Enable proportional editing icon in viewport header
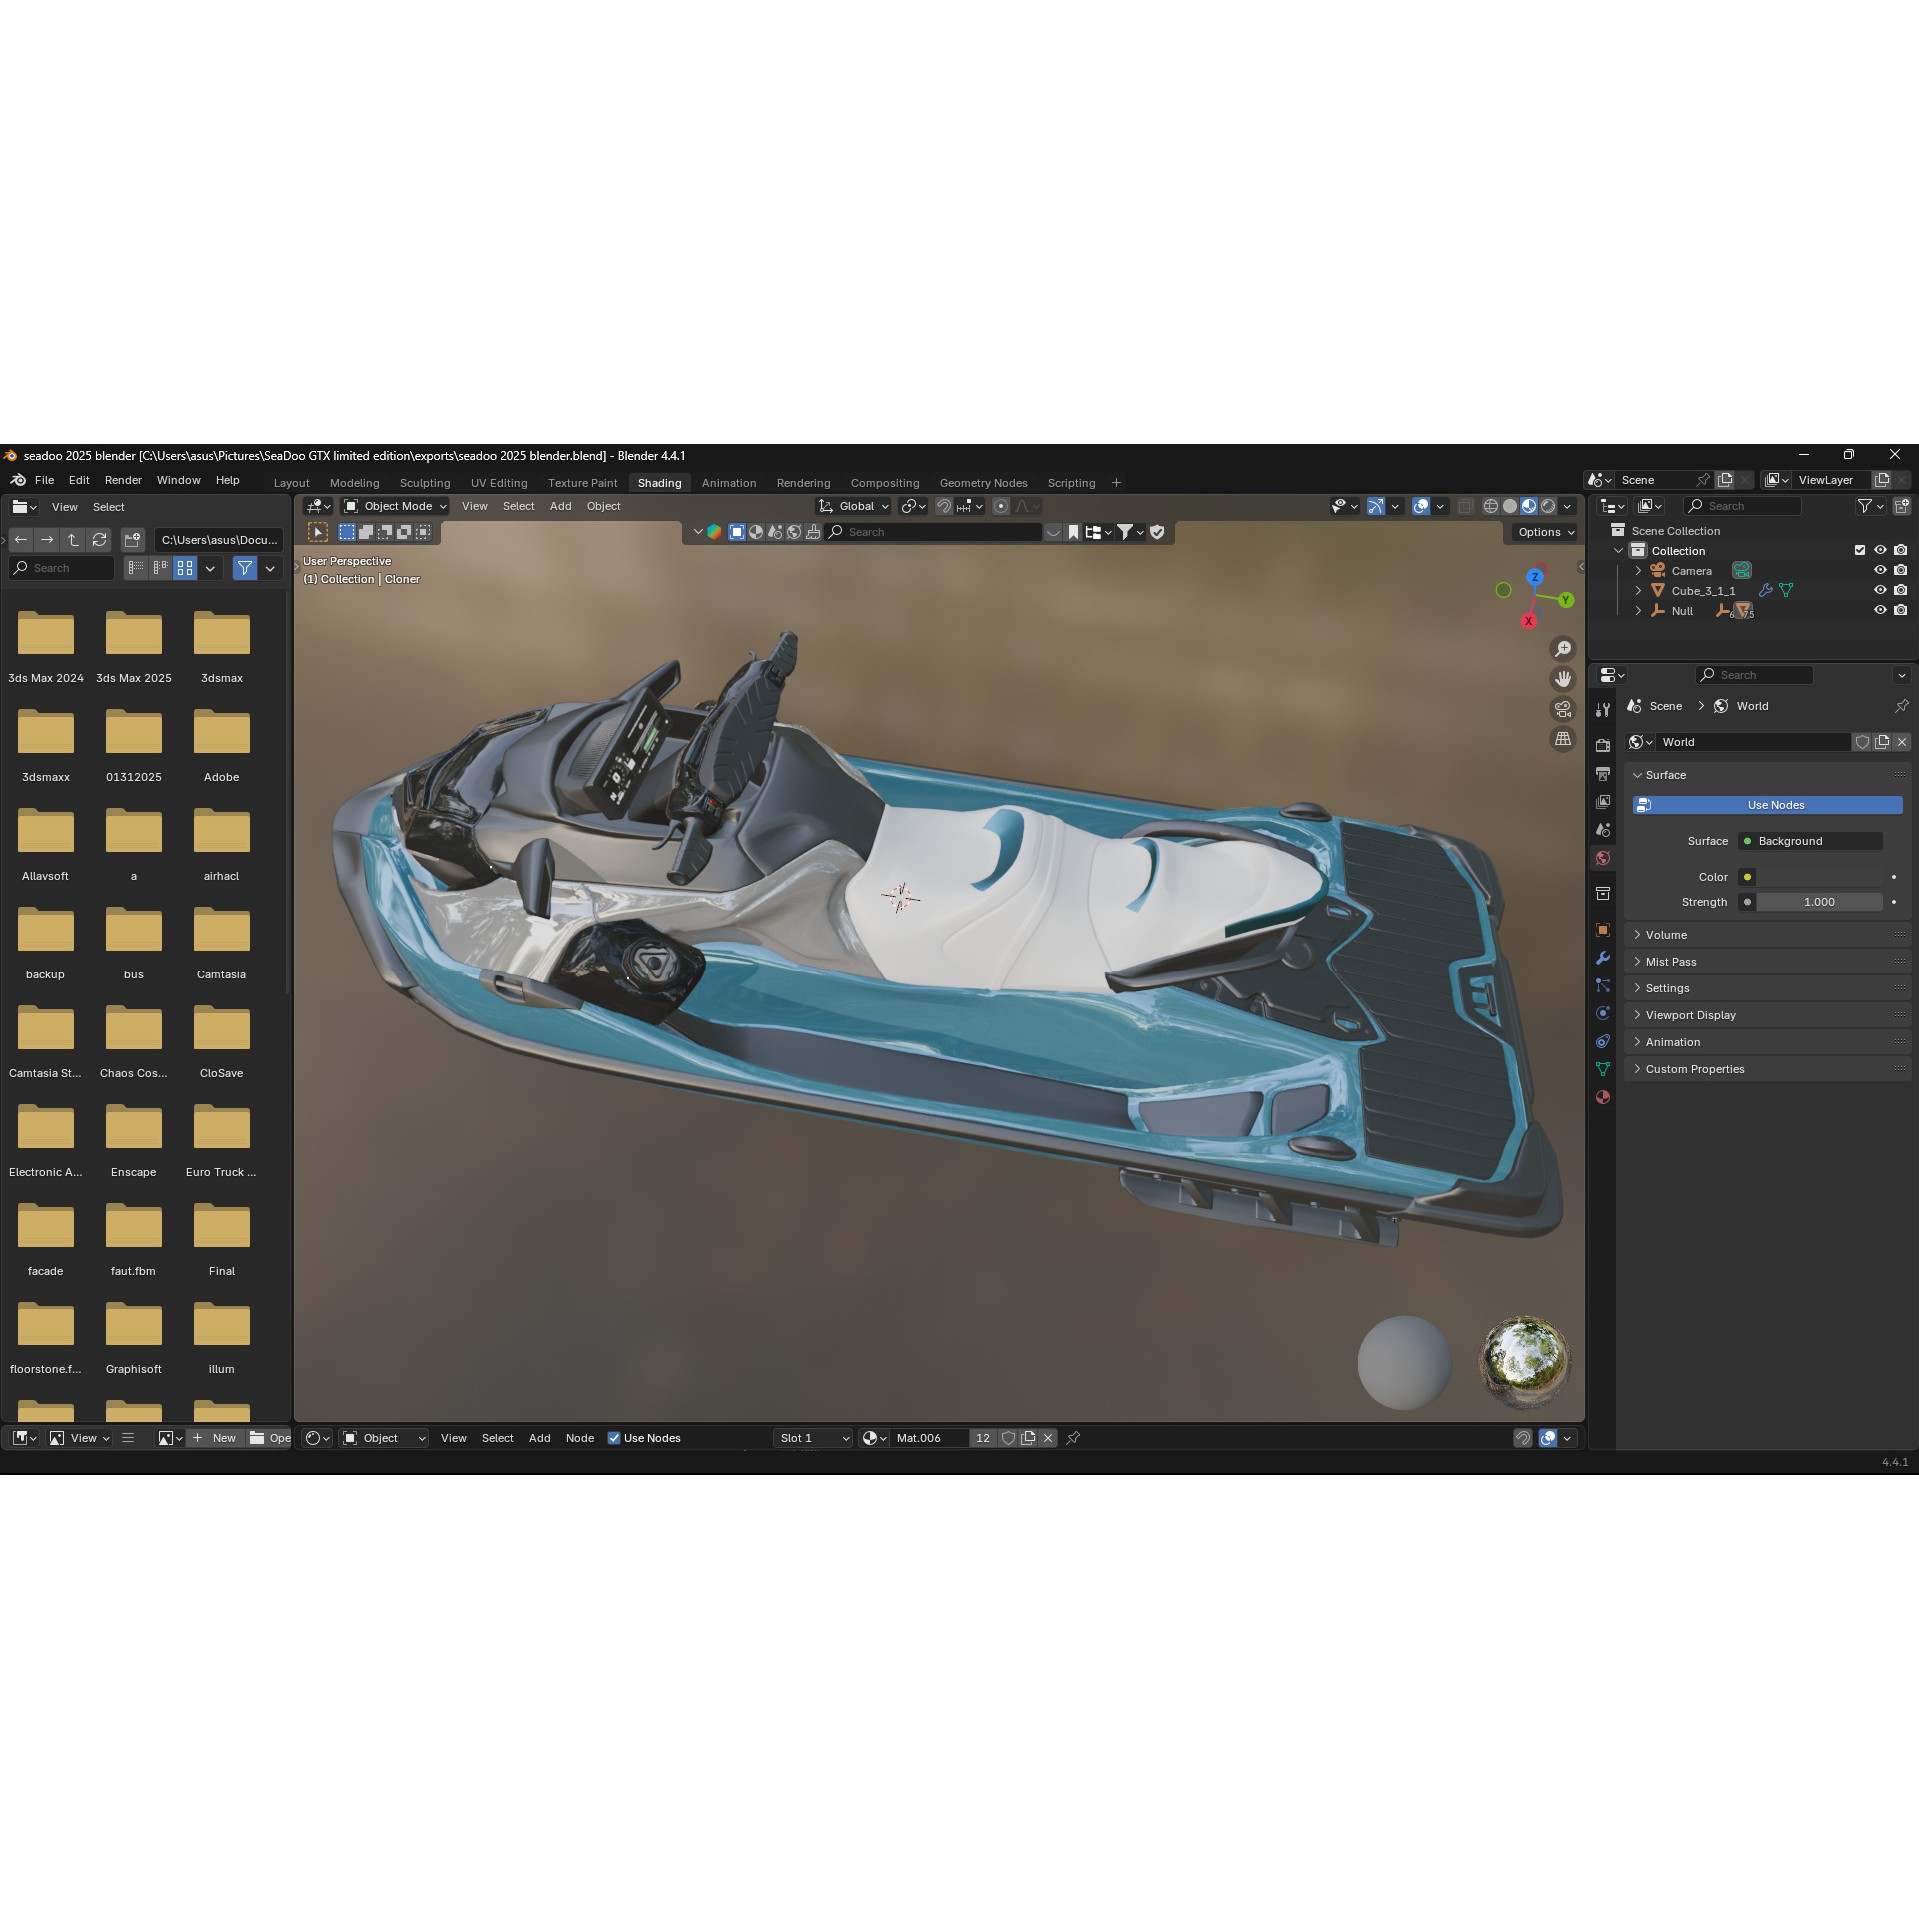This screenshot has width=1919, height=1919. [1002, 506]
